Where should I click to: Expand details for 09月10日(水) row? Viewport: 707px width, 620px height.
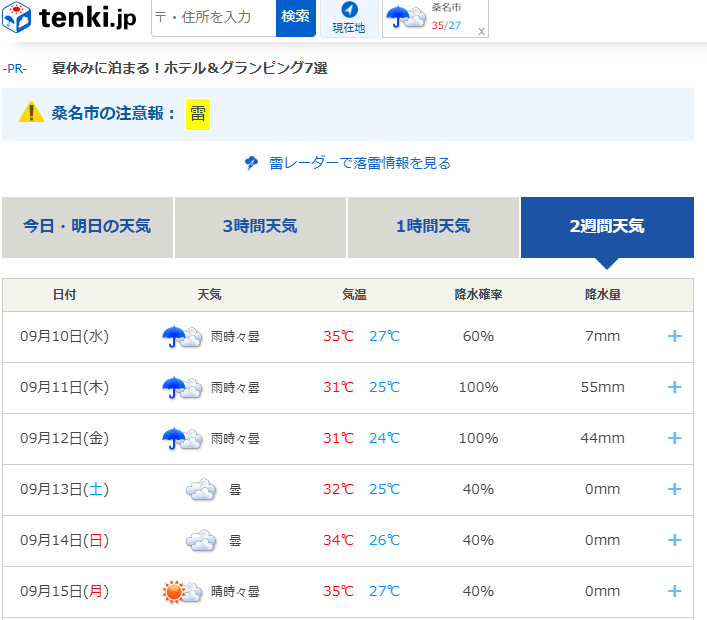674,337
